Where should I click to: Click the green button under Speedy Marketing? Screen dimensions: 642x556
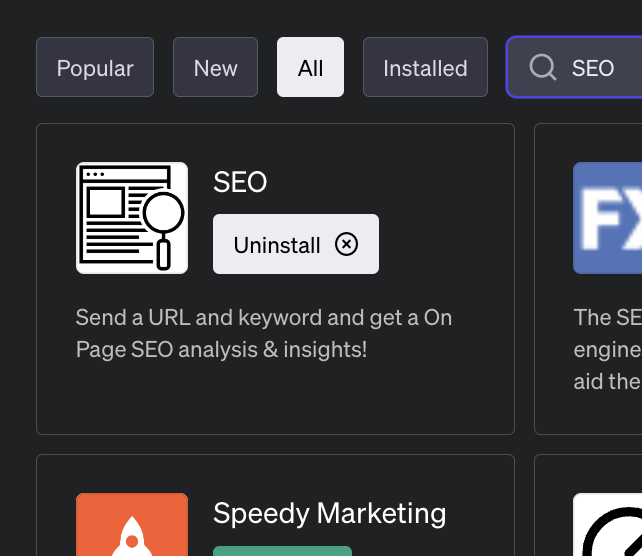click(x=283, y=551)
